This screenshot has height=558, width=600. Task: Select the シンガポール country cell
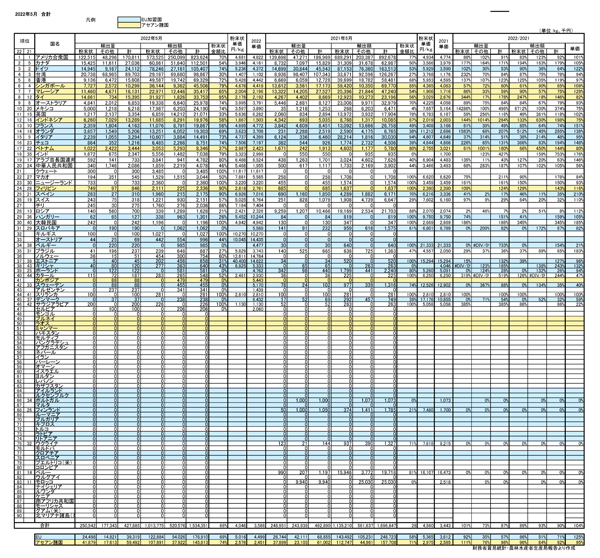pyautogui.click(x=55, y=86)
